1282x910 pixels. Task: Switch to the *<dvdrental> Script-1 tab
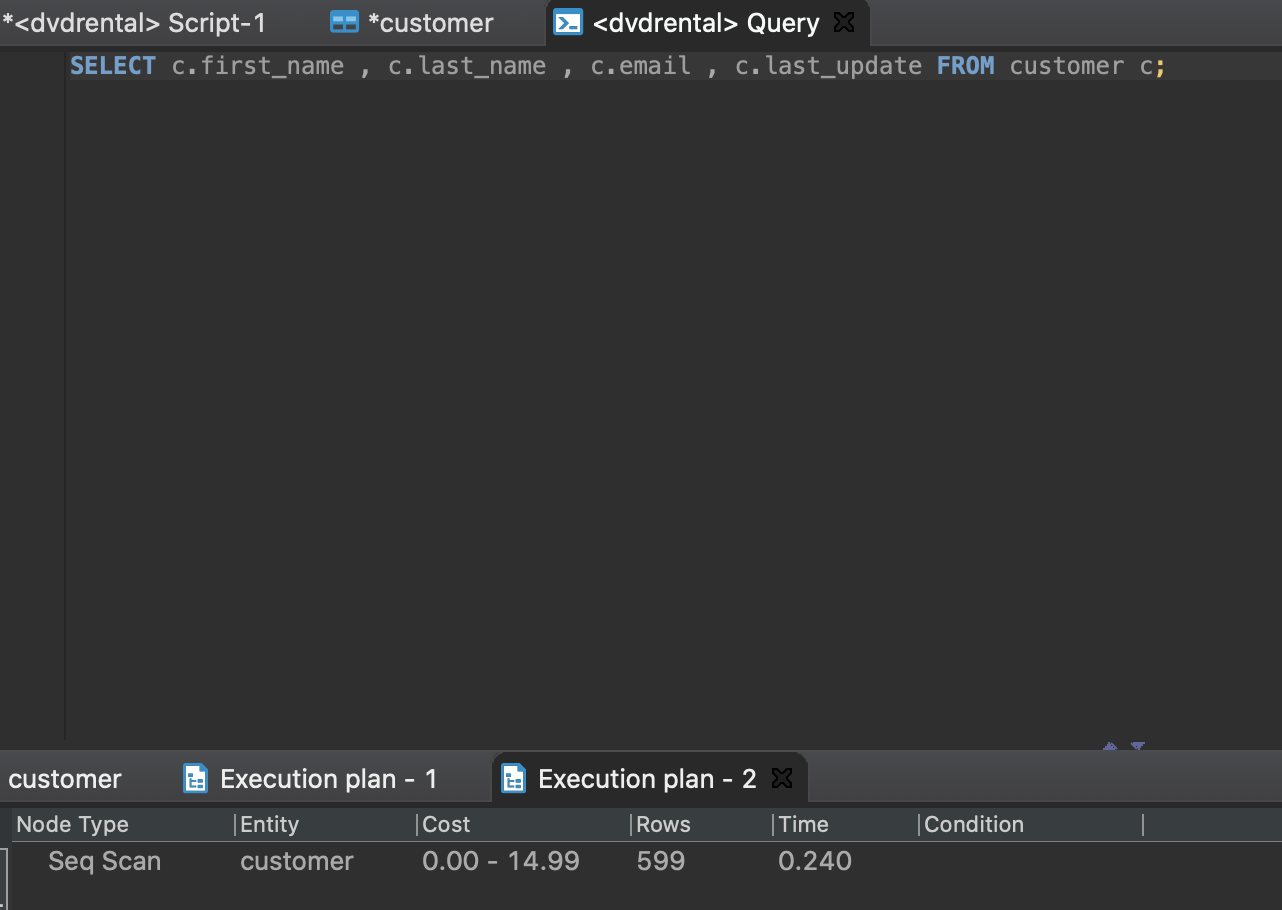point(134,23)
